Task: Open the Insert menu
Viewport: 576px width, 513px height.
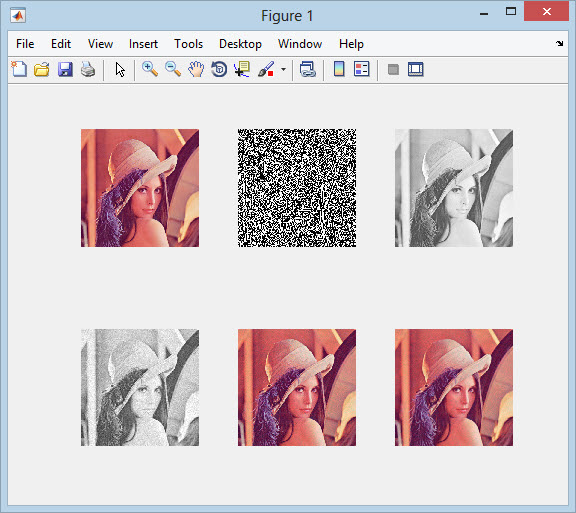Action: 143,44
